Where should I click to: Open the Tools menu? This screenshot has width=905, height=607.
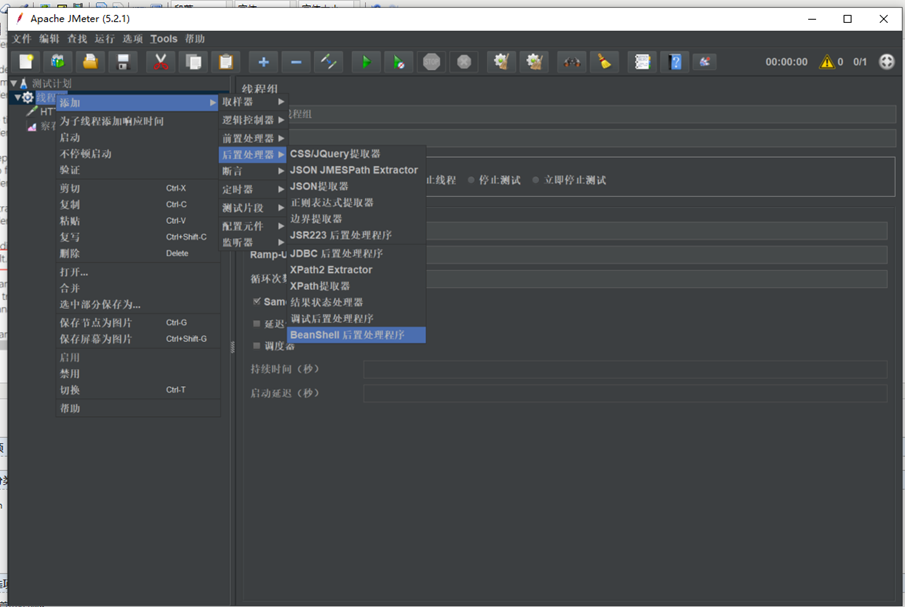(164, 39)
